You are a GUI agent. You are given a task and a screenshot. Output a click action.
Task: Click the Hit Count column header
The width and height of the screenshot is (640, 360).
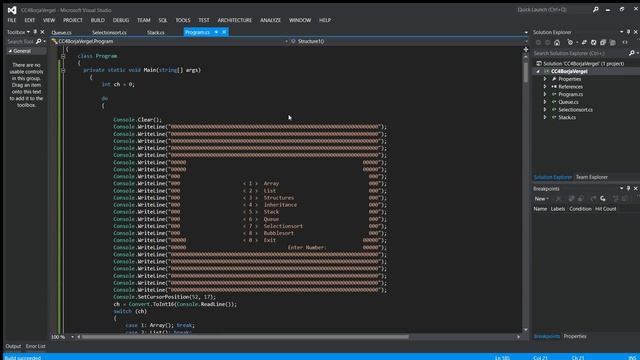pos(606,209)
